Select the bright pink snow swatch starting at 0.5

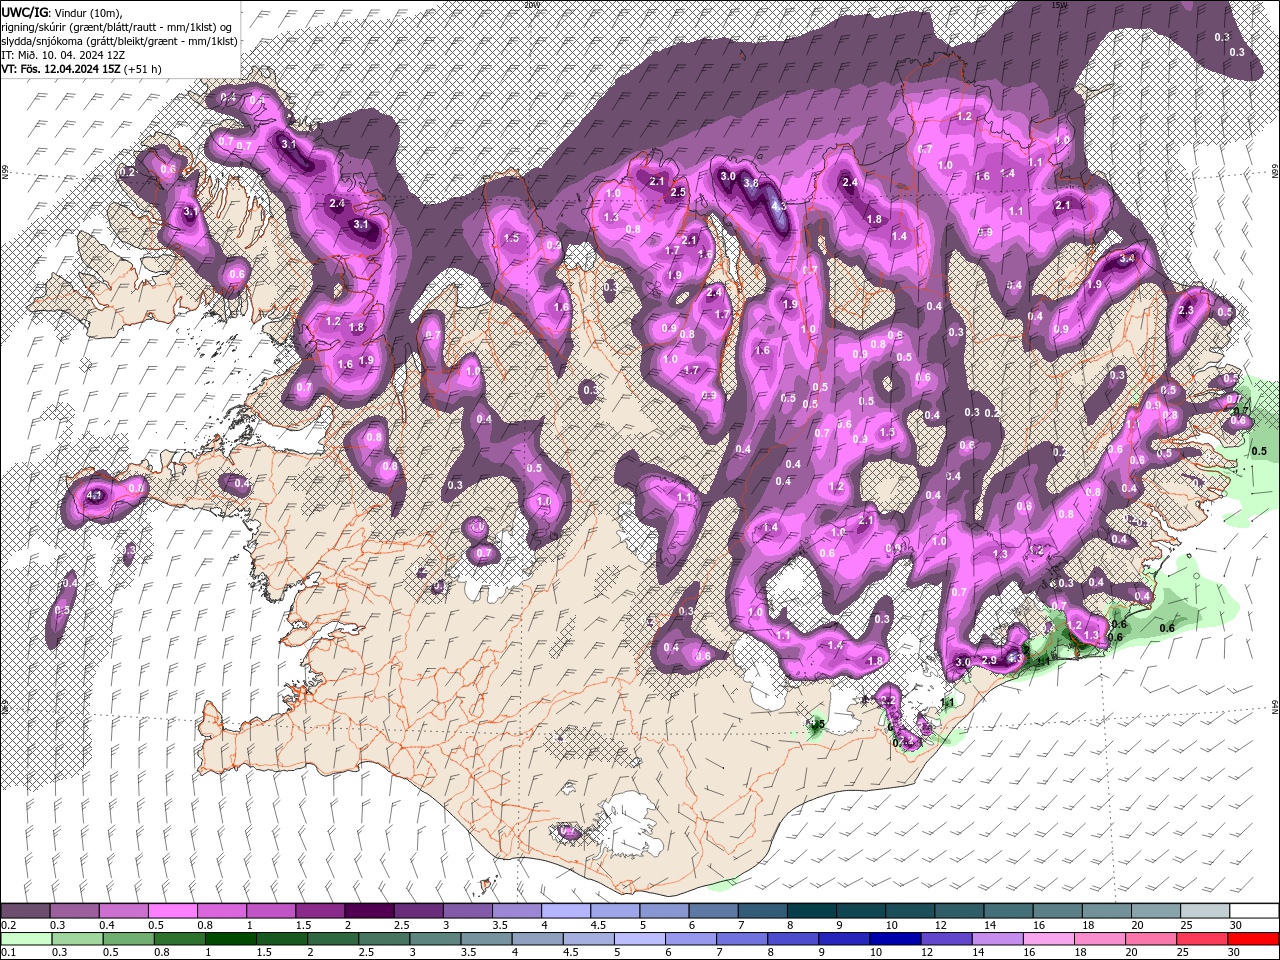pos(173,911)
